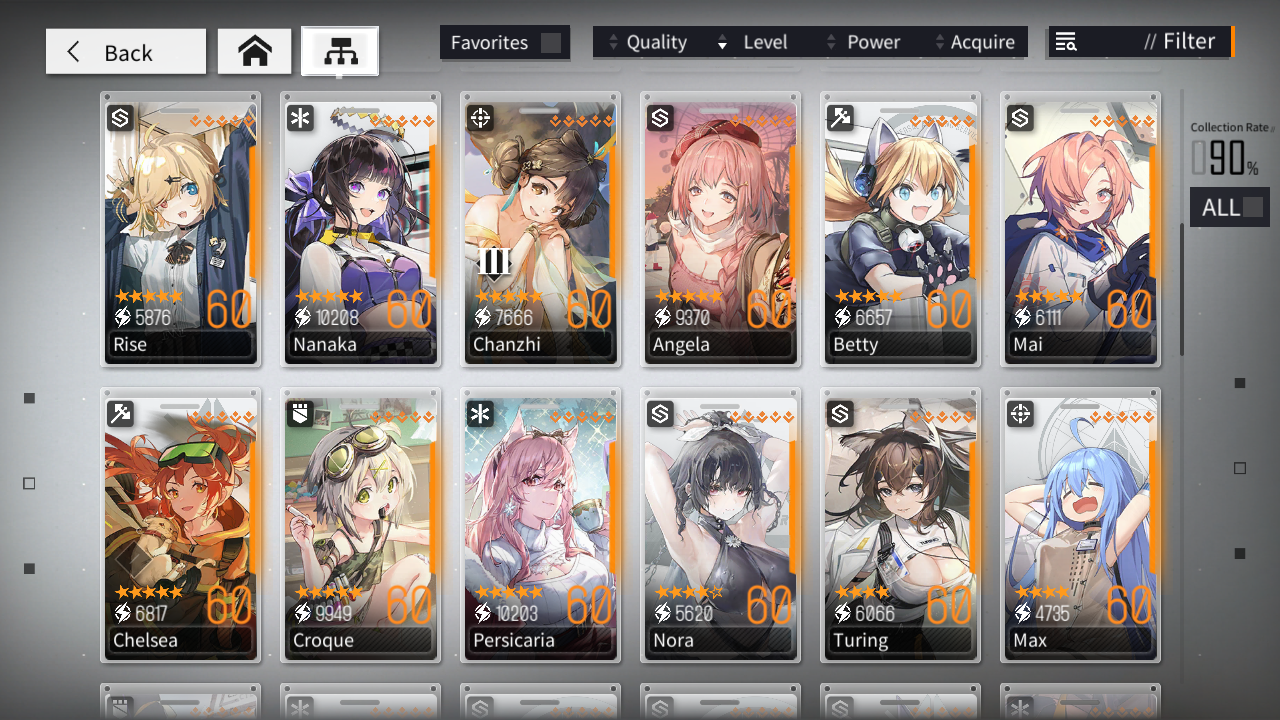Open the home icon button

pos(255,52)
